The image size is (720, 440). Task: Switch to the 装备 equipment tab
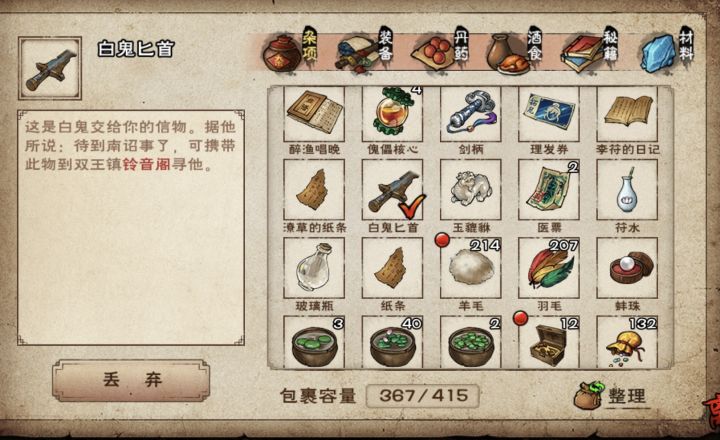pos(366,51)
